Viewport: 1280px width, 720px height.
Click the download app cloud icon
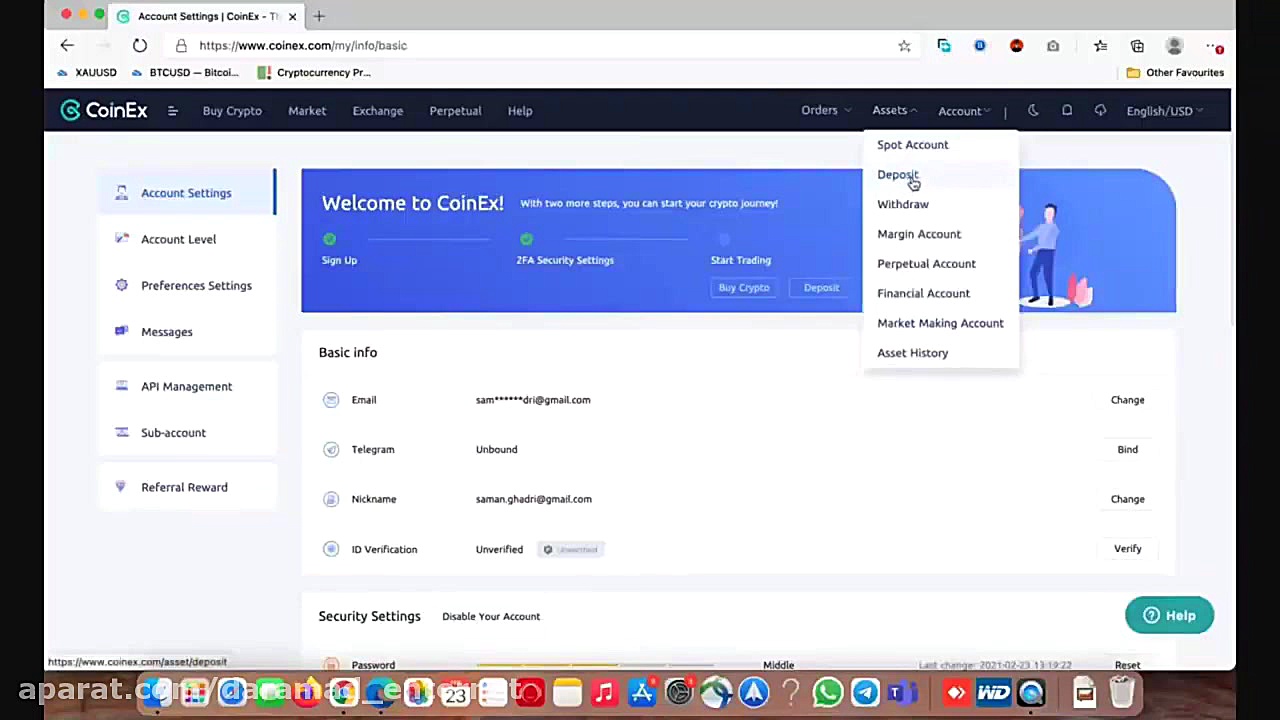pyautogui.click(x=1100, y=111)
